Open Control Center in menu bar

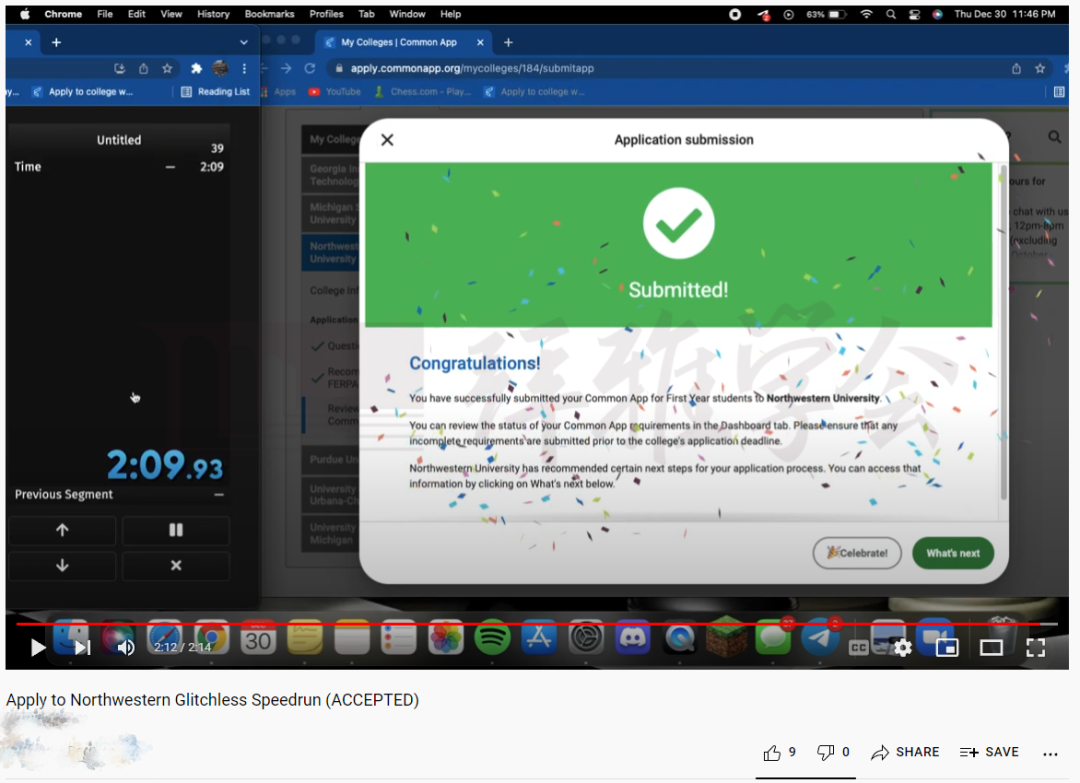coord(914,14)
